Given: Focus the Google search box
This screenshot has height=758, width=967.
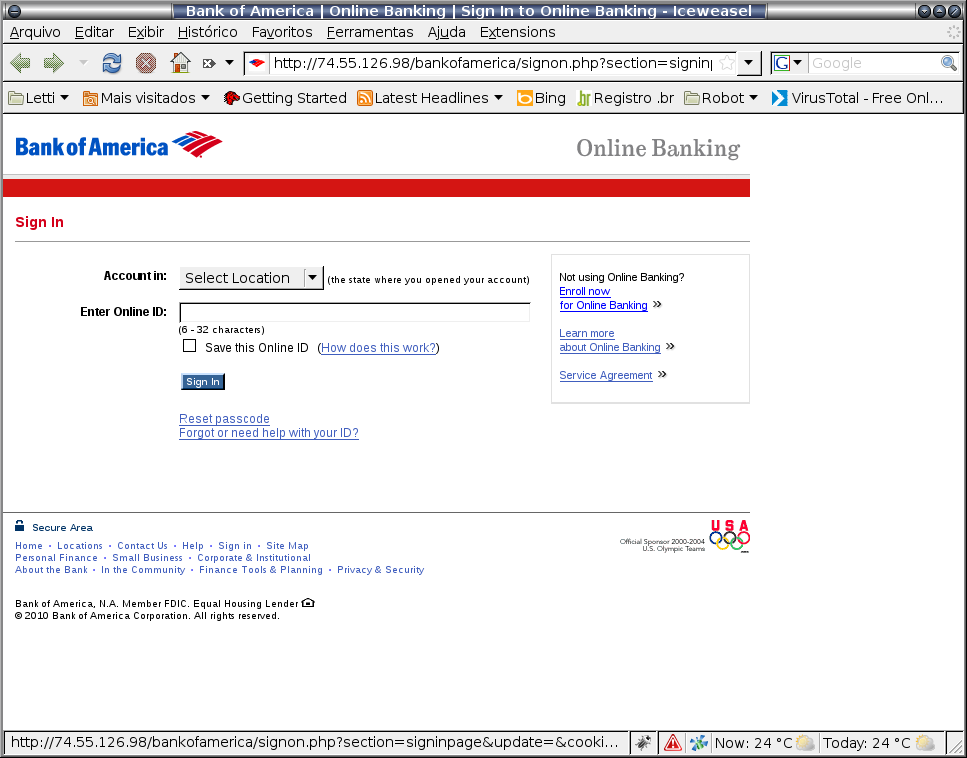Looking at the screenshot, I should (874, 63).
